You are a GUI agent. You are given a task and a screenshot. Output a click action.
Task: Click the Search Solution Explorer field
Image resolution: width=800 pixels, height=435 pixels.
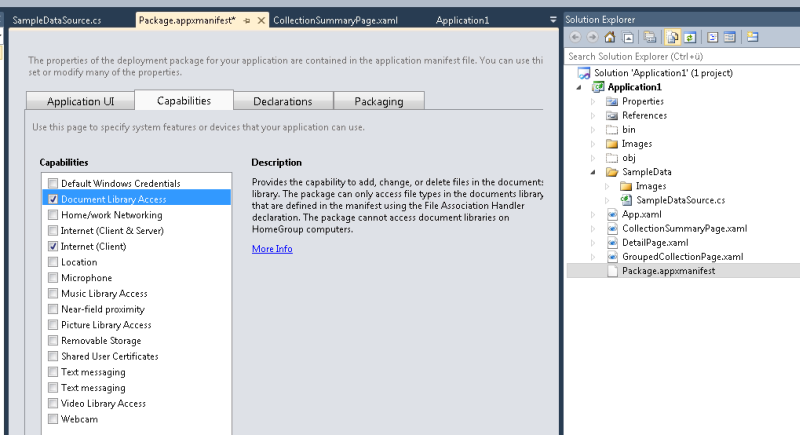(680, 56)
